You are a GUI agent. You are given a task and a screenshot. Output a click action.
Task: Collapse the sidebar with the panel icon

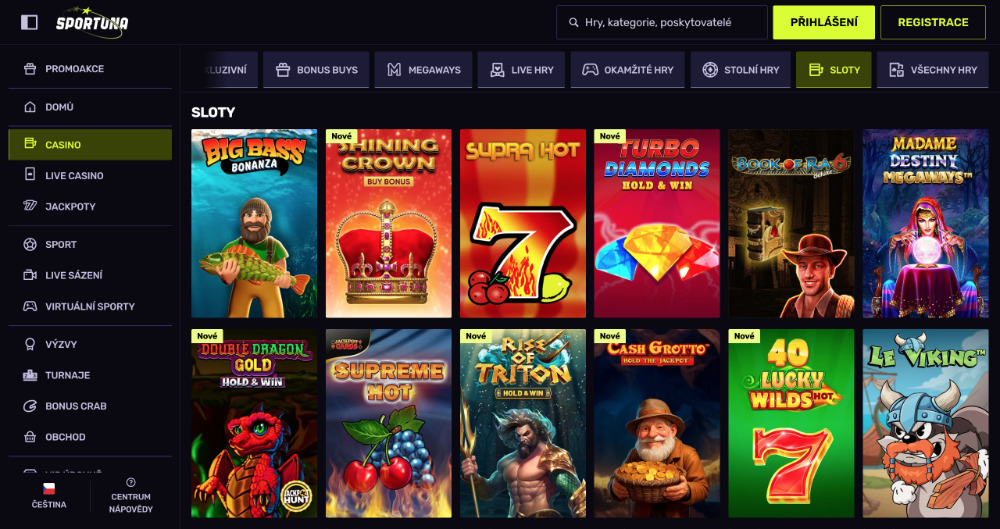tap(29, 22)
